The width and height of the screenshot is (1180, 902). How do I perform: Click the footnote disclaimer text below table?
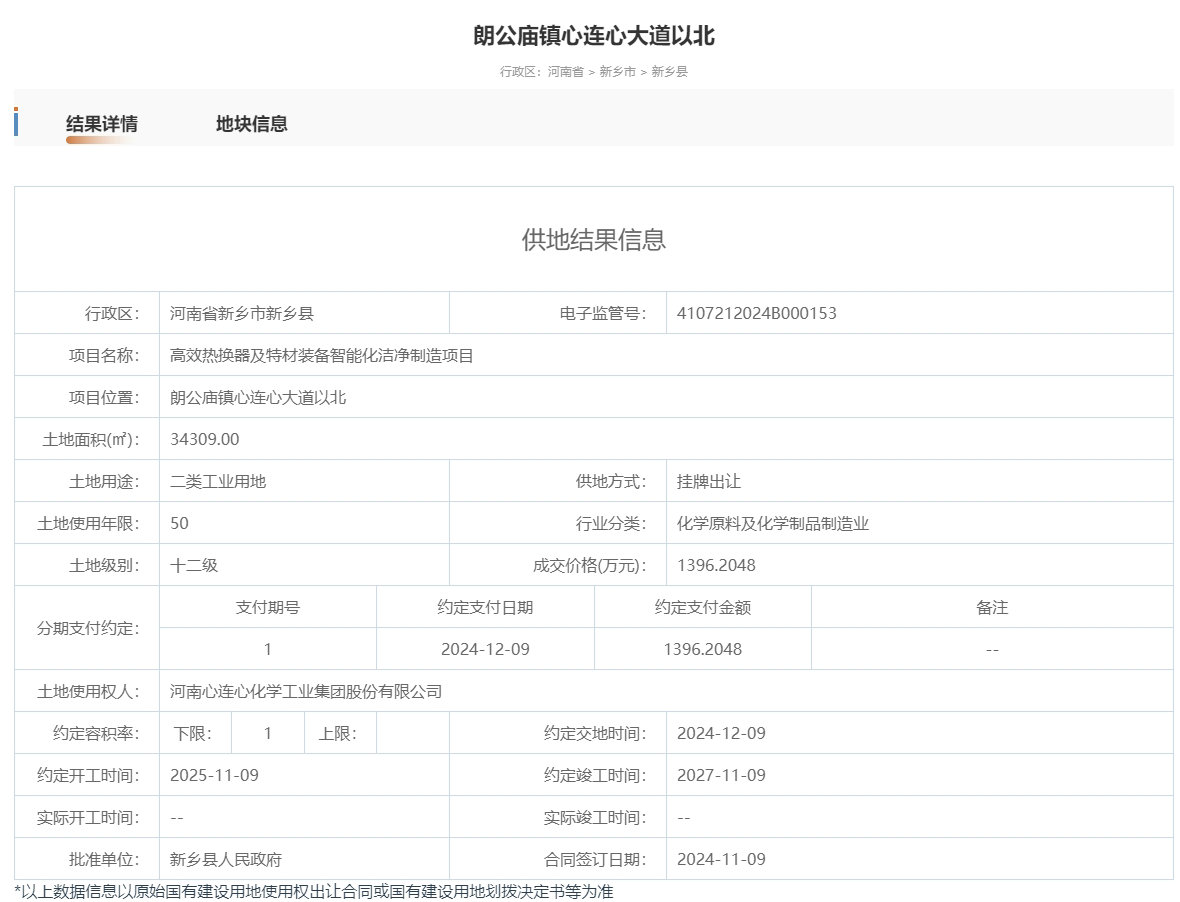point(314,891)
